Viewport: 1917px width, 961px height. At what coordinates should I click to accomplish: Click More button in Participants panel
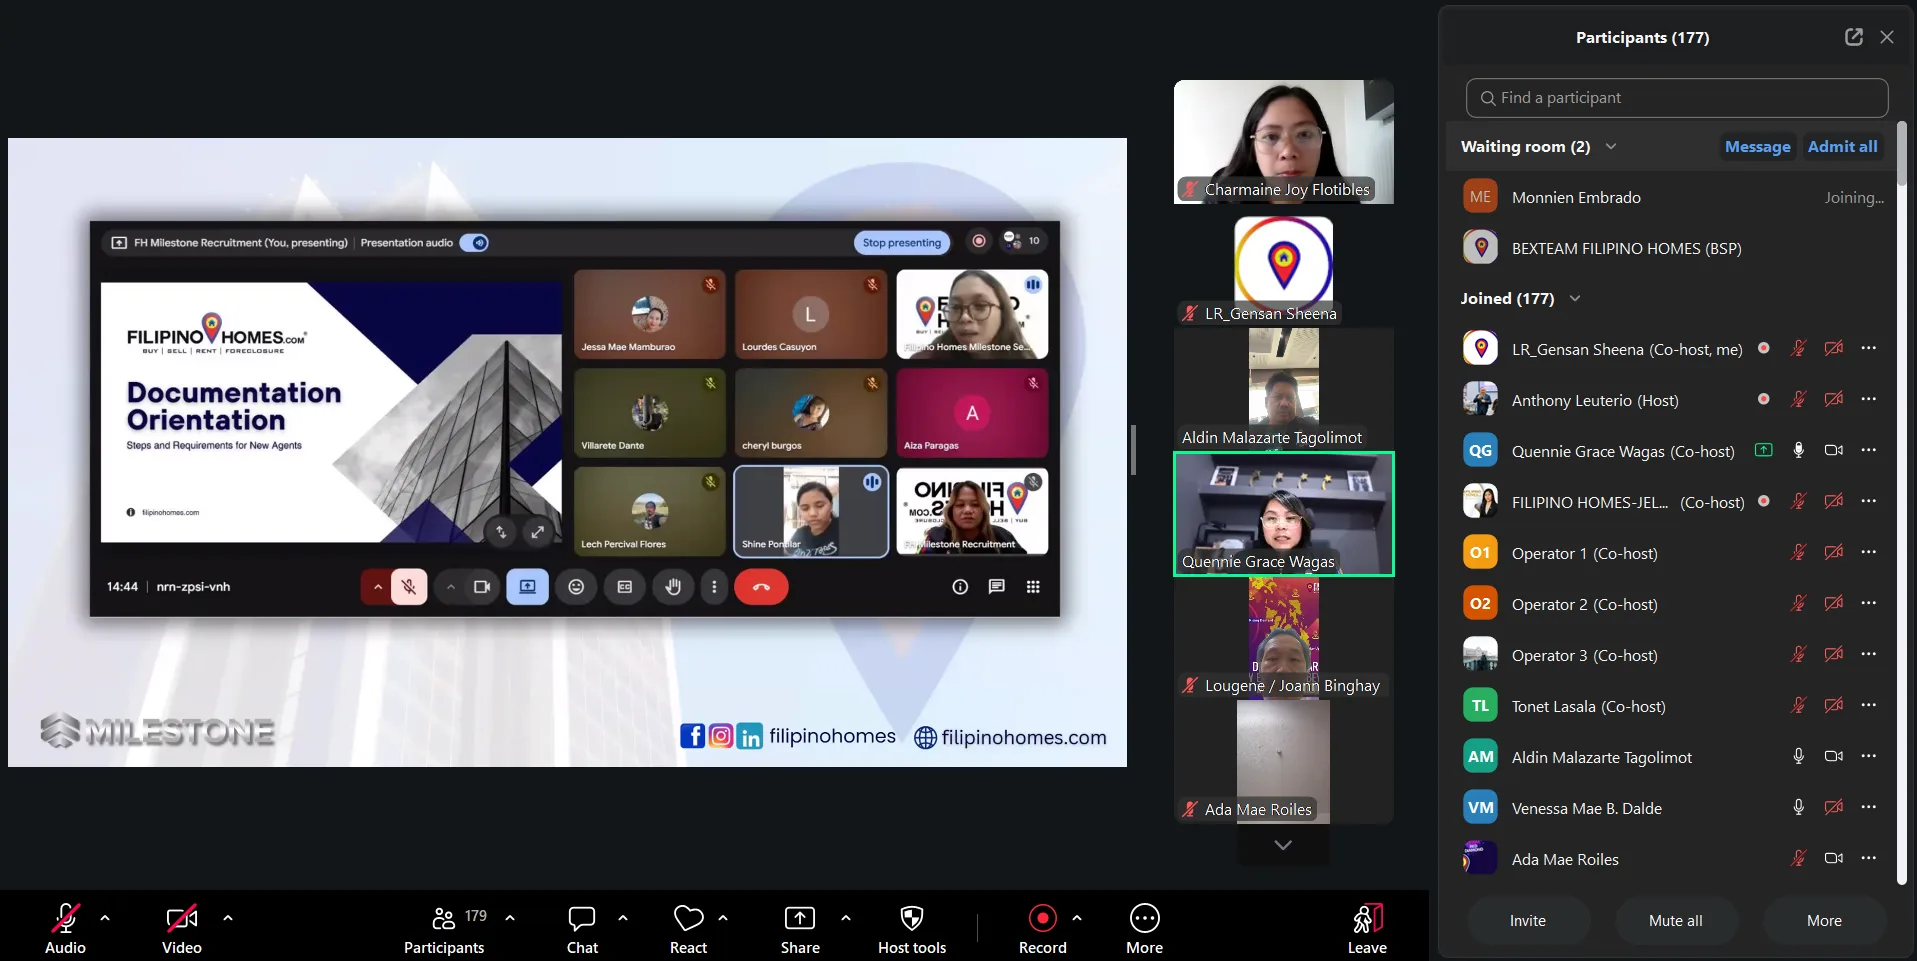pos(1824,920)
